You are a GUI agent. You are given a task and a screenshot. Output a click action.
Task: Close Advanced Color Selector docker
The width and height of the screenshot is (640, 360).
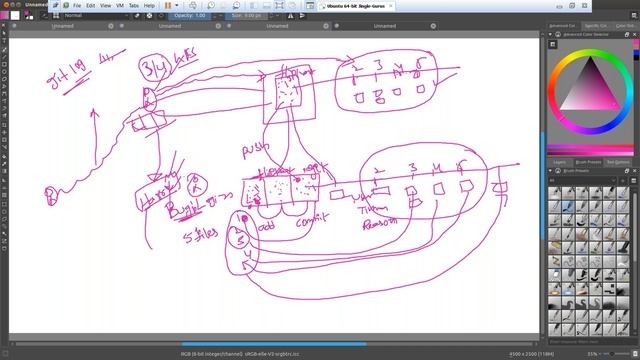[x=635, y=35]
